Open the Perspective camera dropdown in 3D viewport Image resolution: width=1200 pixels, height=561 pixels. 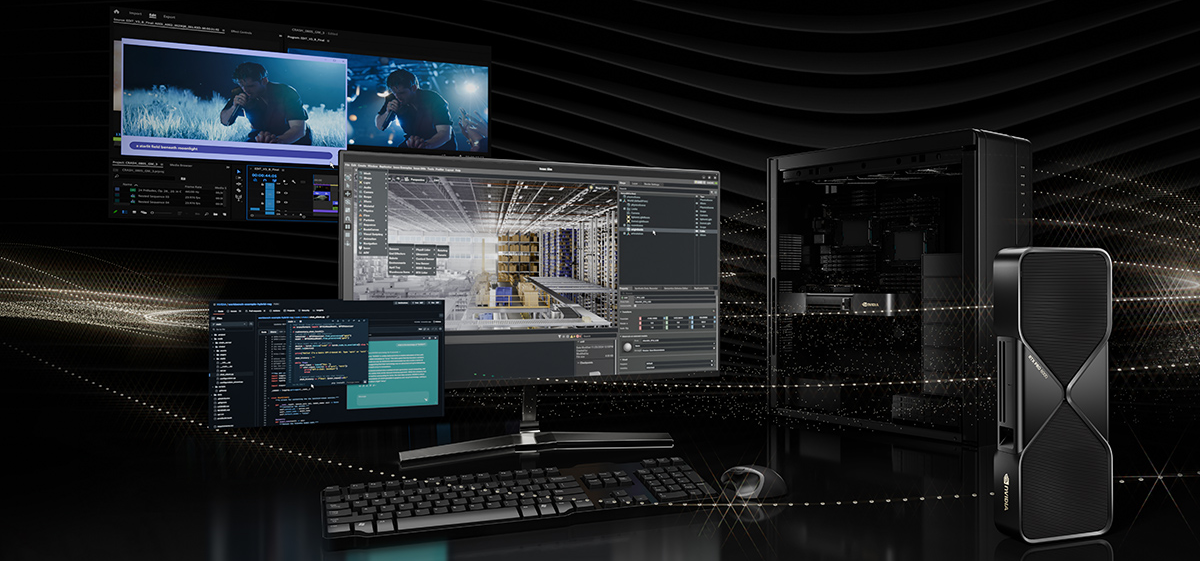tap(415, 179)
